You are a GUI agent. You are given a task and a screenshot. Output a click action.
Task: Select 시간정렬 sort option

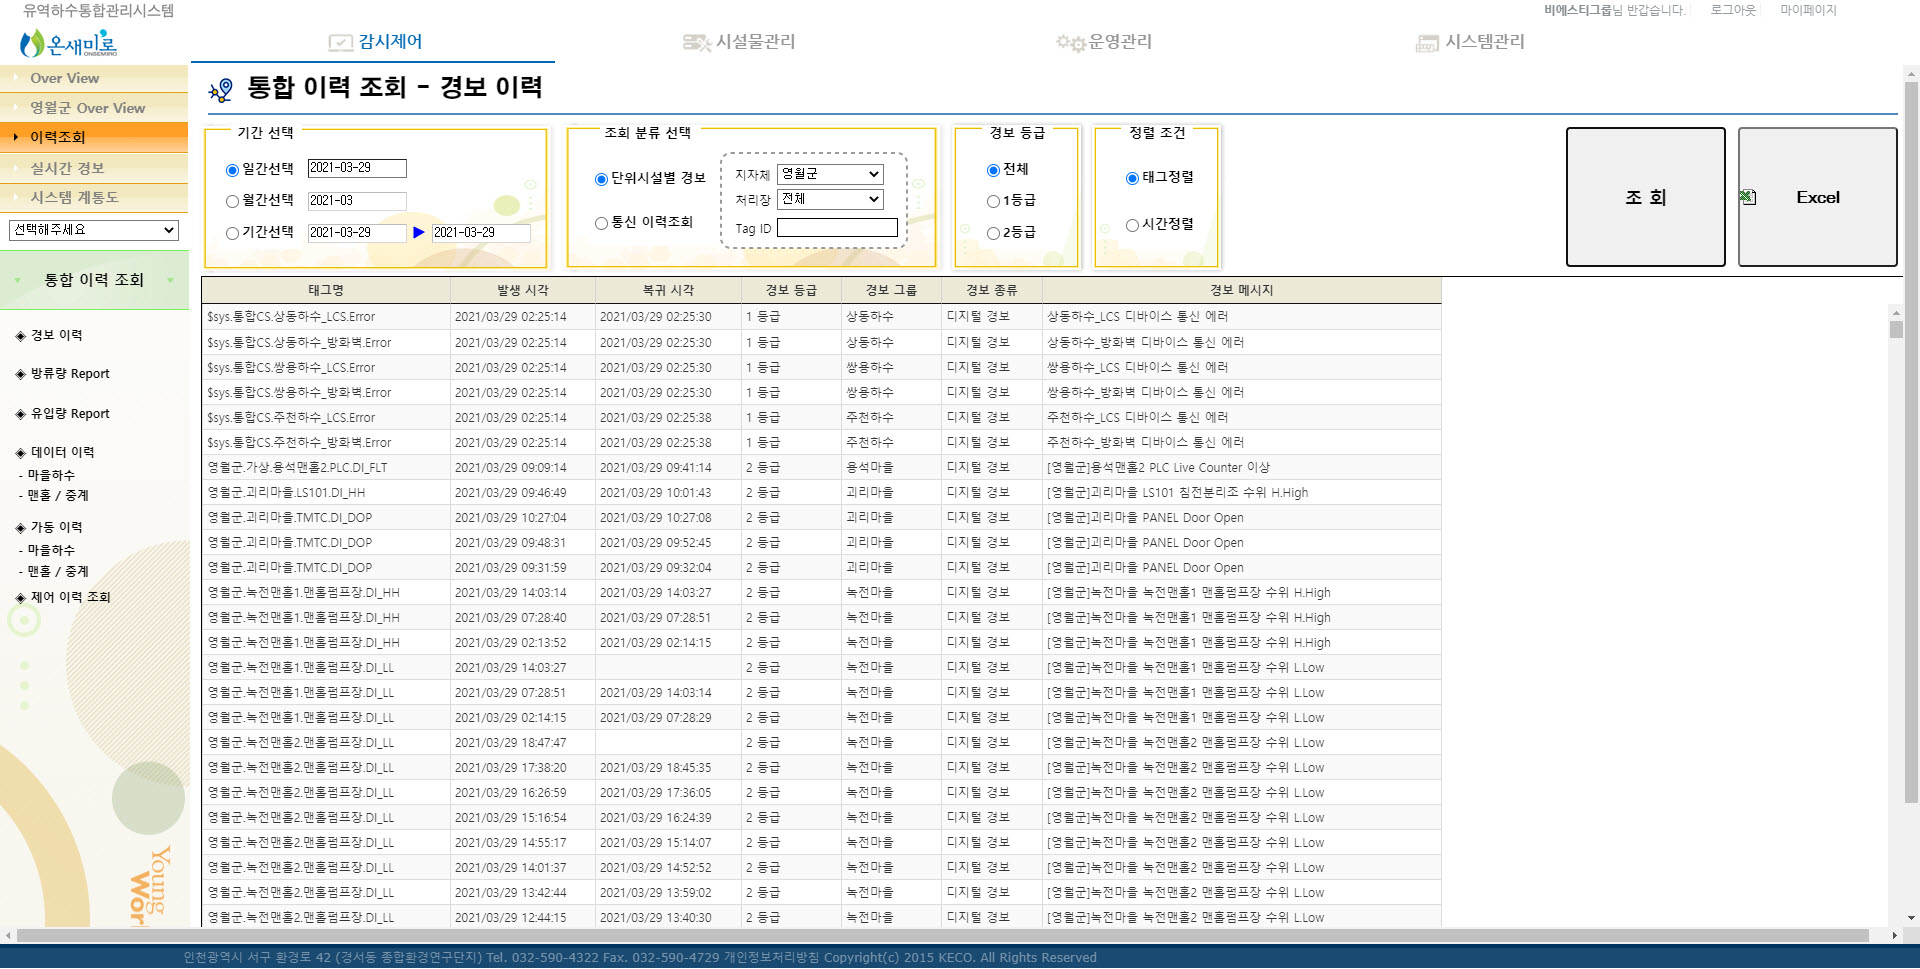click(x=1132, y=225)
